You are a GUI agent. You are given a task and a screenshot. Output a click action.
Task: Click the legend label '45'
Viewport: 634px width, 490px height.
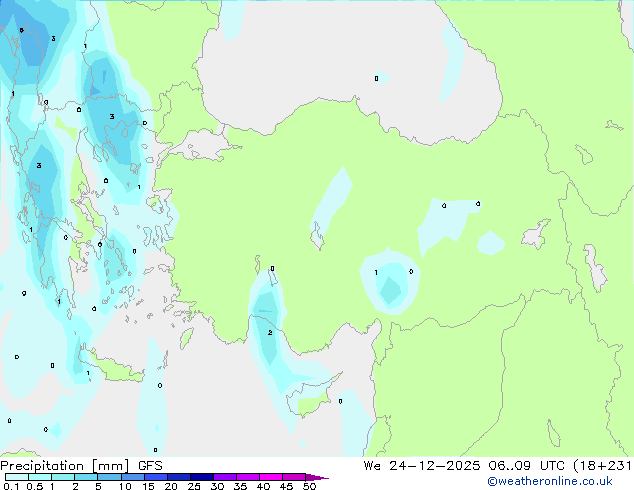coord(286,486)
